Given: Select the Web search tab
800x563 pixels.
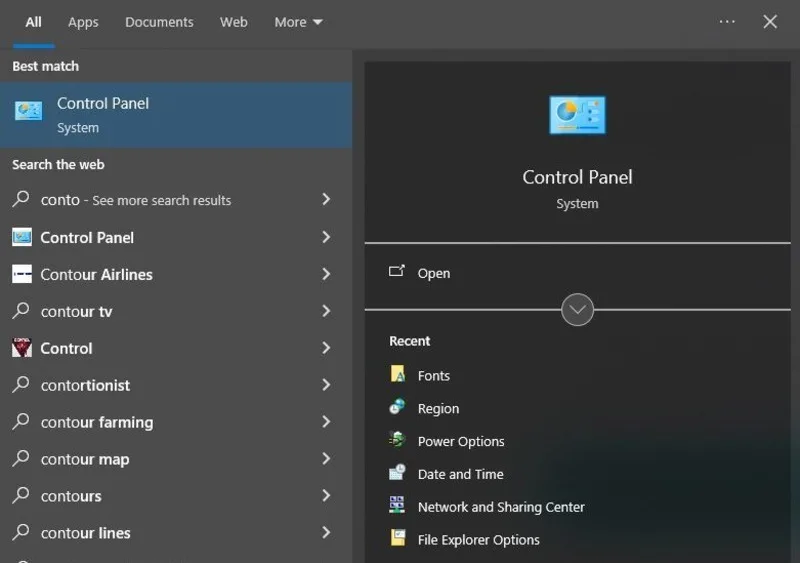Looking at the screenshot, I should pos(234,22).
